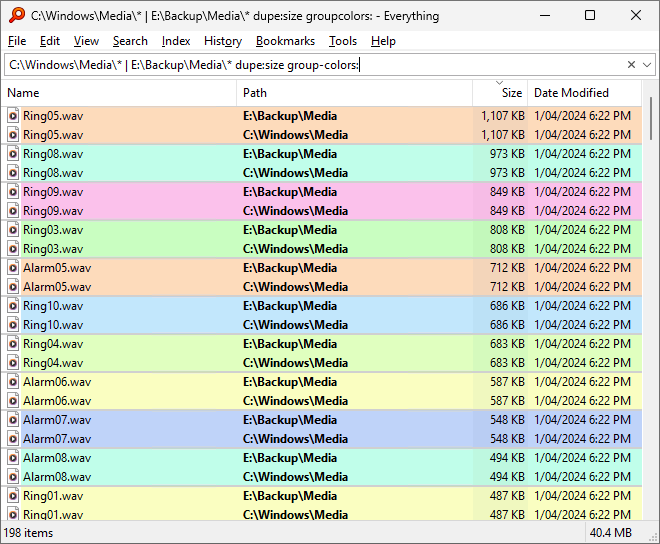
Task: Click the "198 items" status bar text
Action: click(x=28, y=533)
